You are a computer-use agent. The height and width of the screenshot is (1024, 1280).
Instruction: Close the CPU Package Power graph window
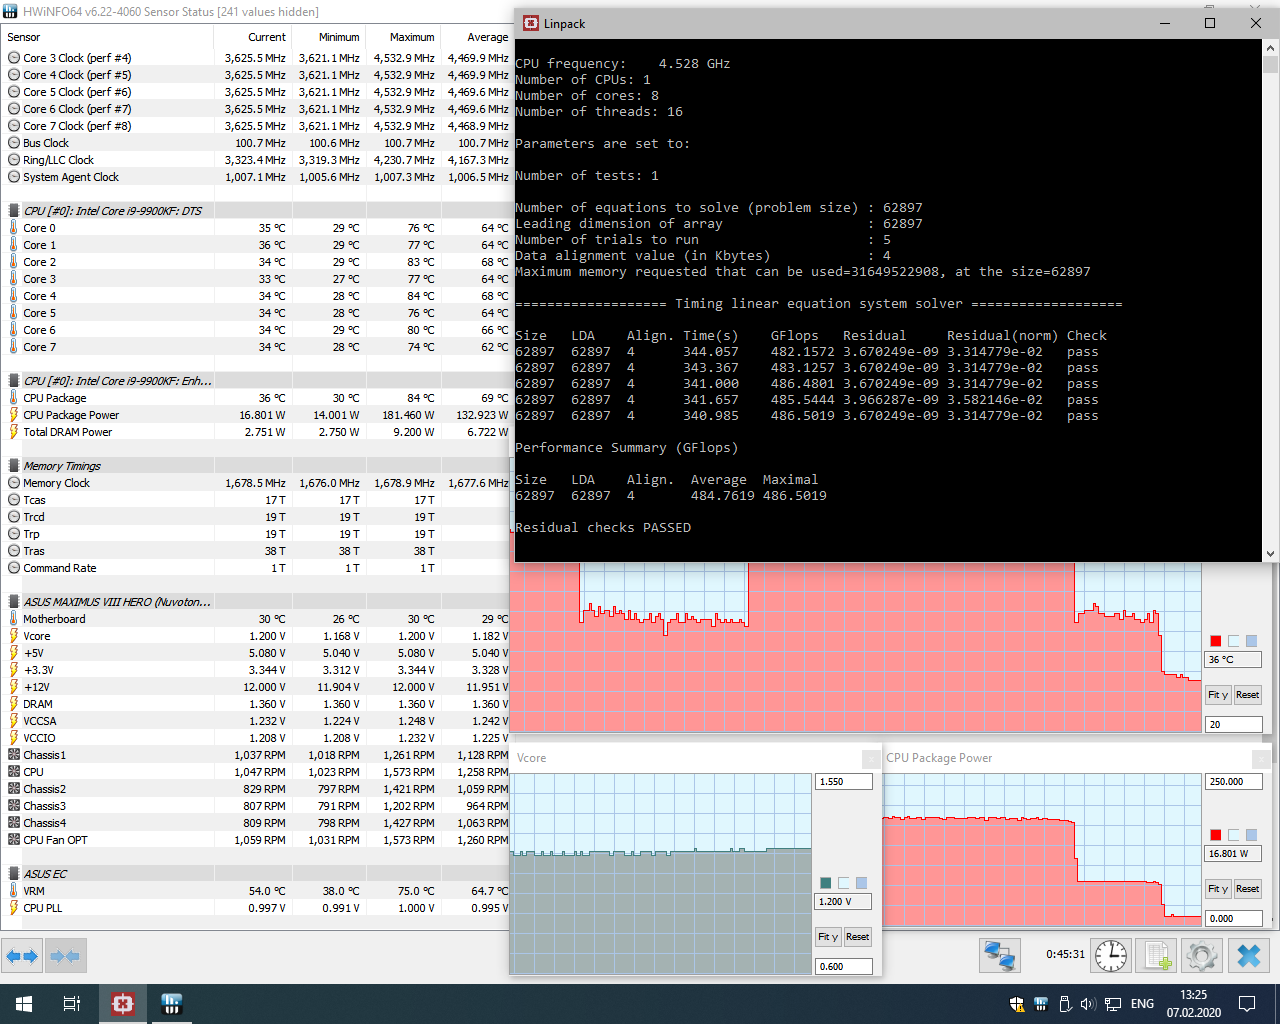pos(1261,759)
